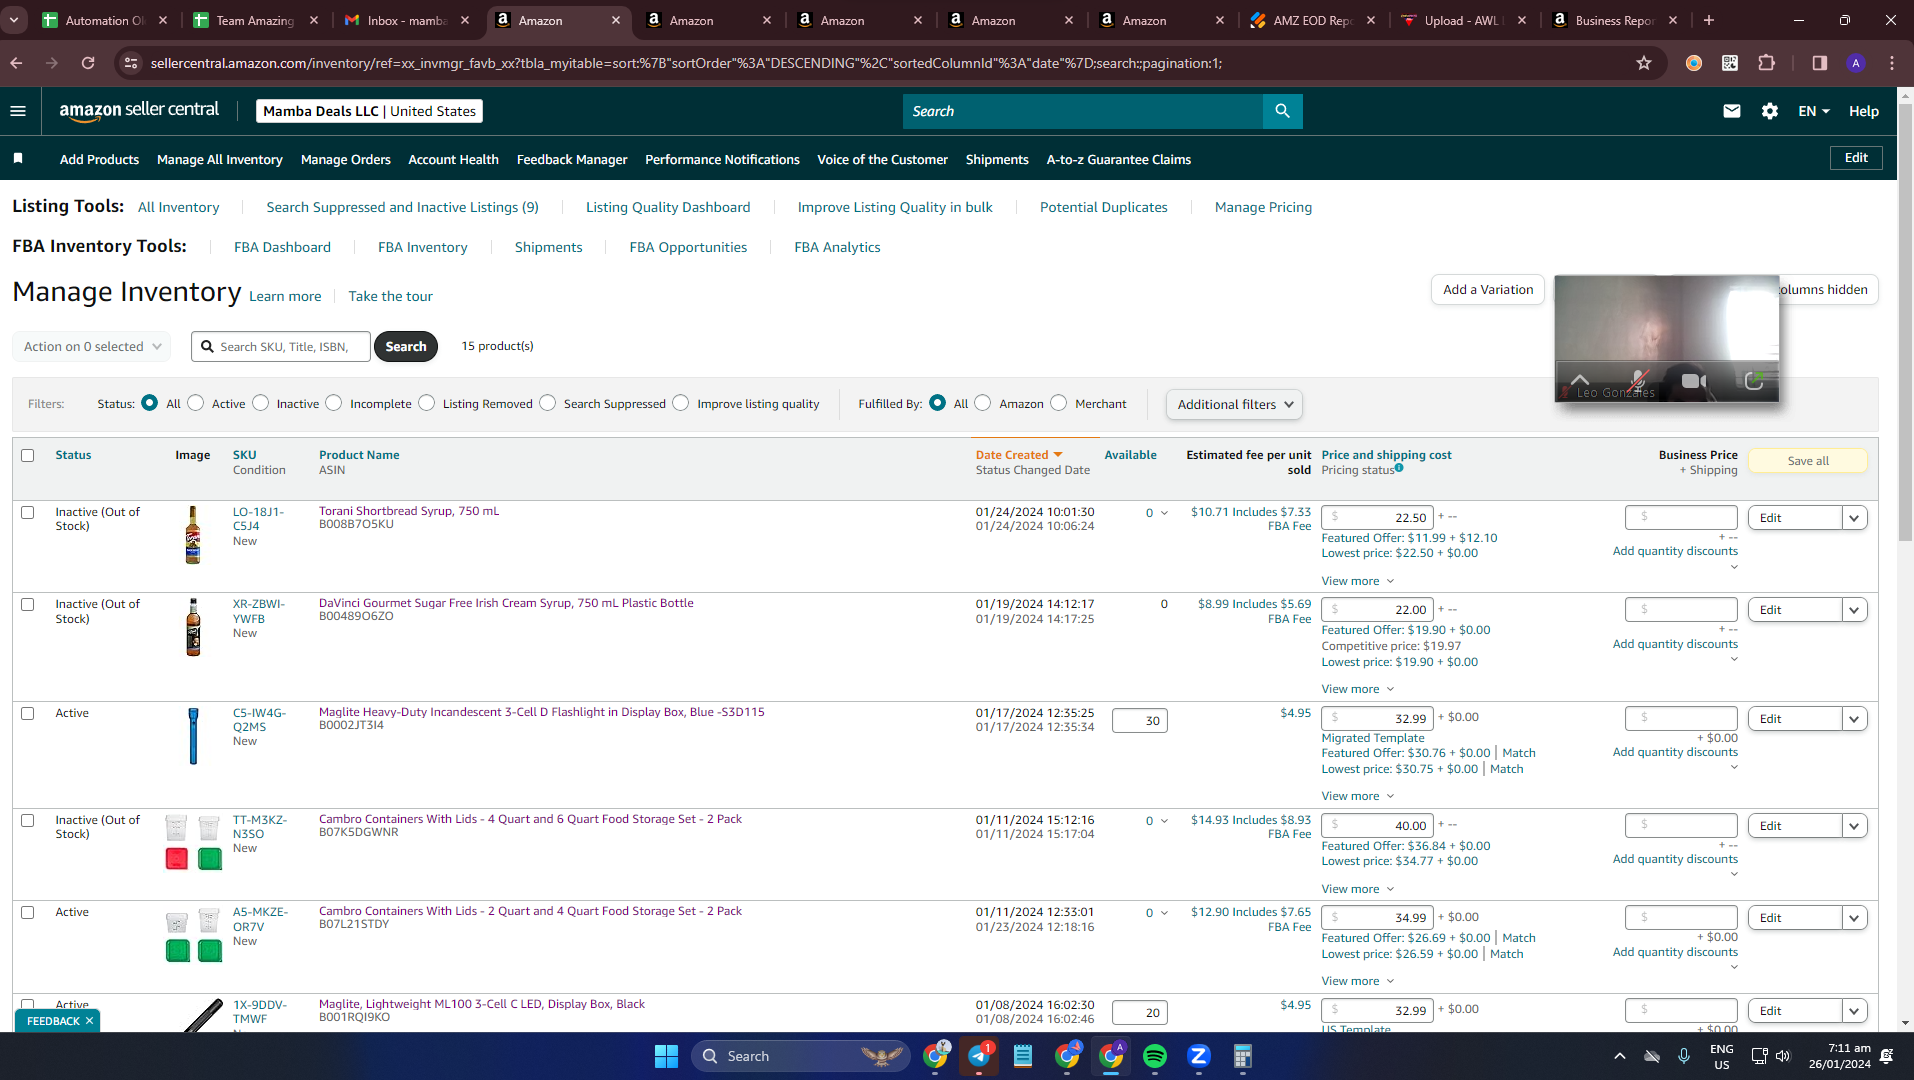The width and height of the screenshot is (1914, 1080).
Task: Switch to the AMZ EOD Report browser tab
Action: (1314, 20)
